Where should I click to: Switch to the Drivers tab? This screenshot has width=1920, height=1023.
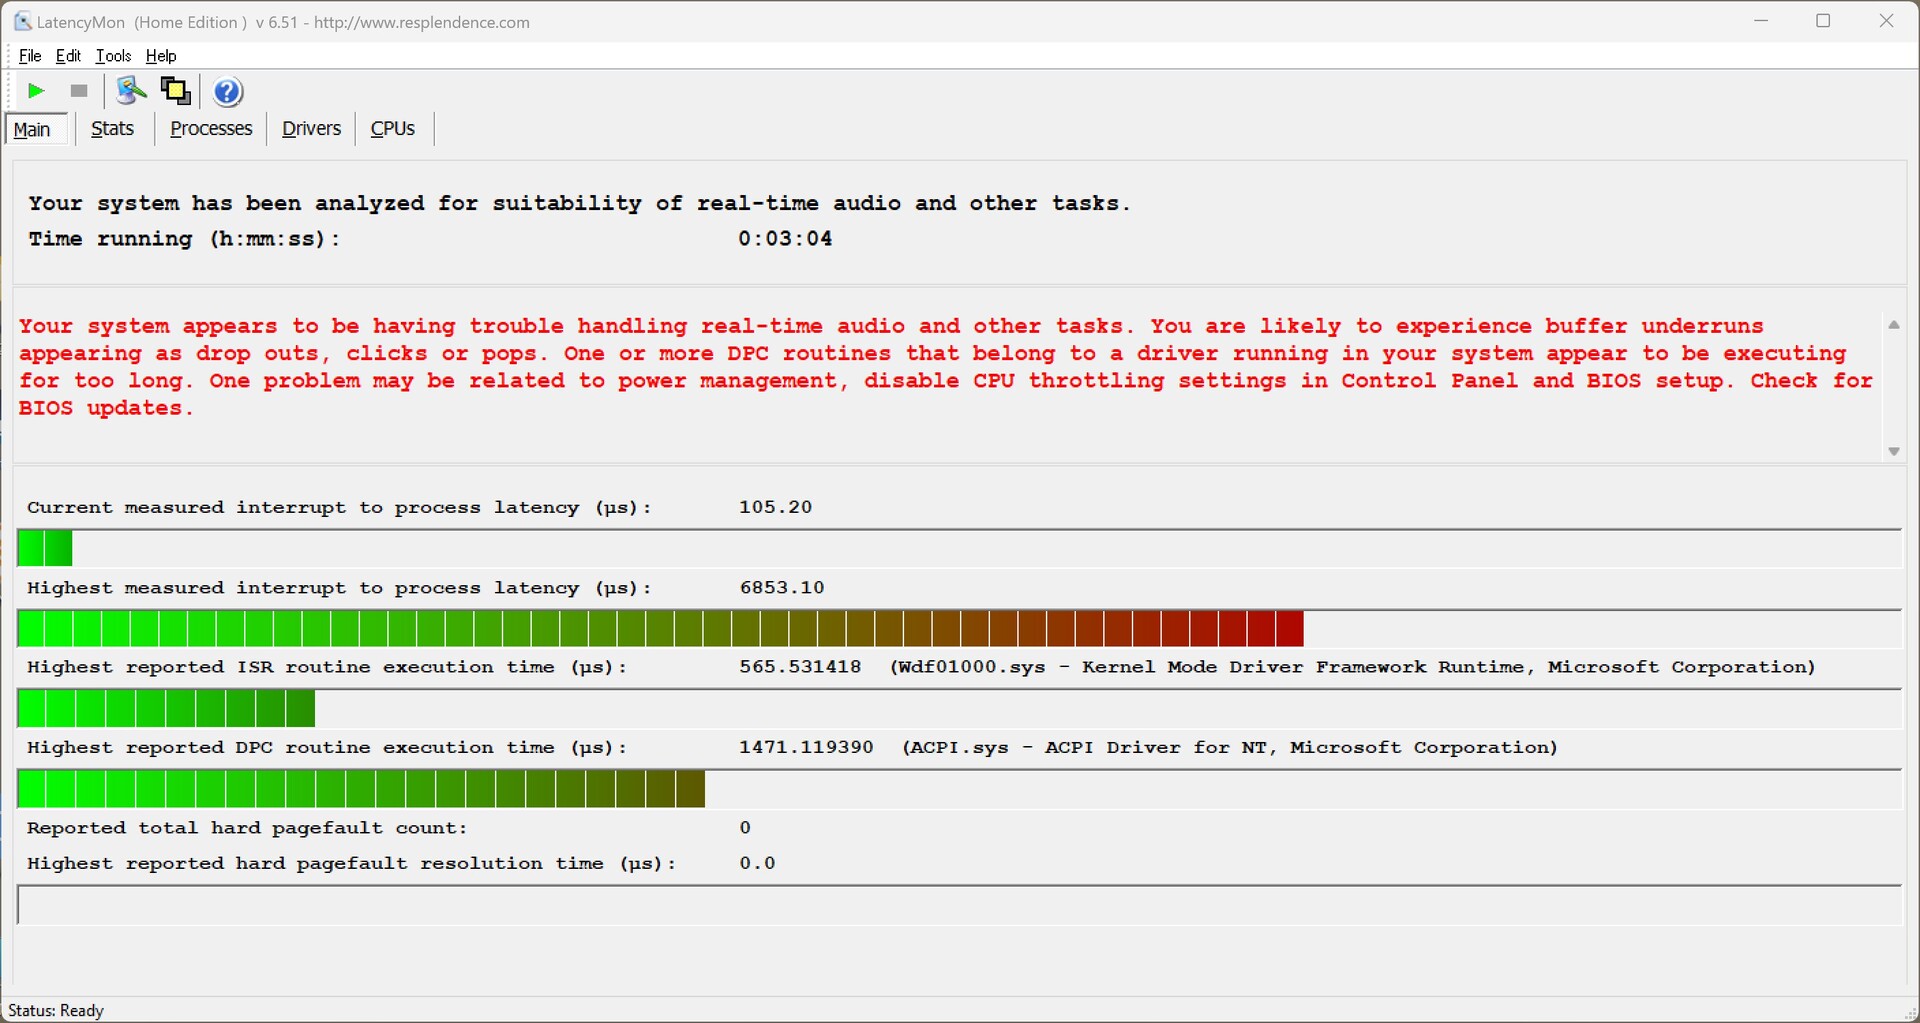click(x=311, y=129)
